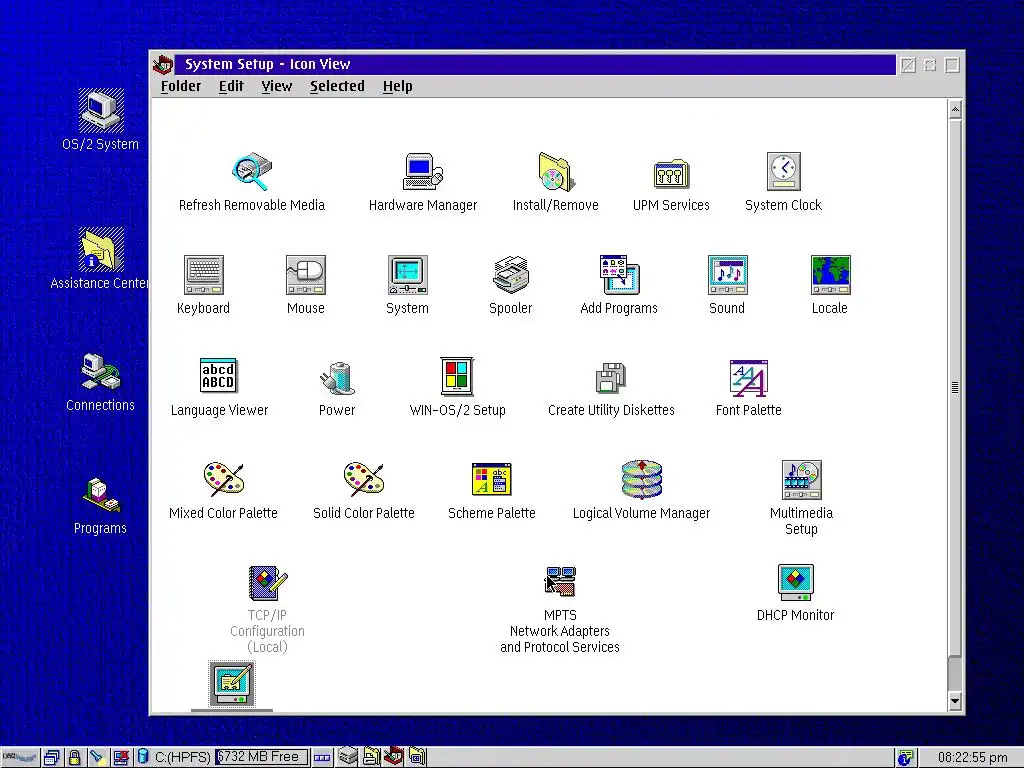The height and width of the screenshot is (768, 1024).
Task: Open the Folder menu
Action: coord(181,86)
